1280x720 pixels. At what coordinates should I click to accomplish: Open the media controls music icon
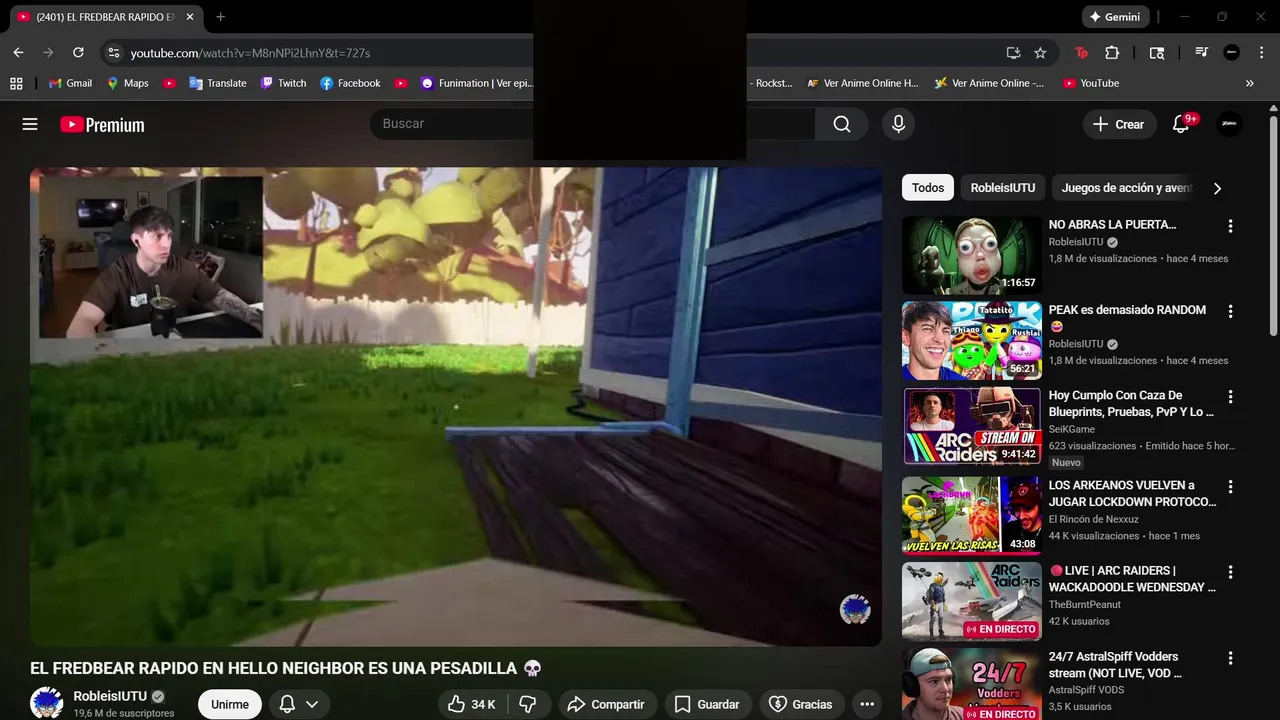coord(1202,52)
